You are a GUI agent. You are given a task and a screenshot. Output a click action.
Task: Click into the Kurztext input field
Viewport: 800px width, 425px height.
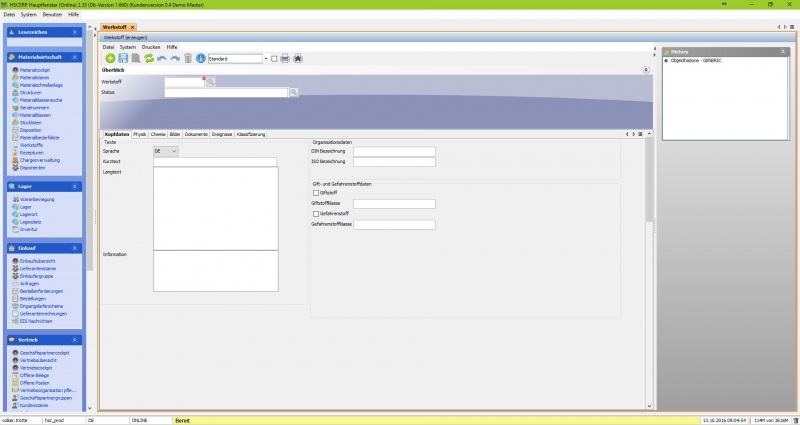214,161
